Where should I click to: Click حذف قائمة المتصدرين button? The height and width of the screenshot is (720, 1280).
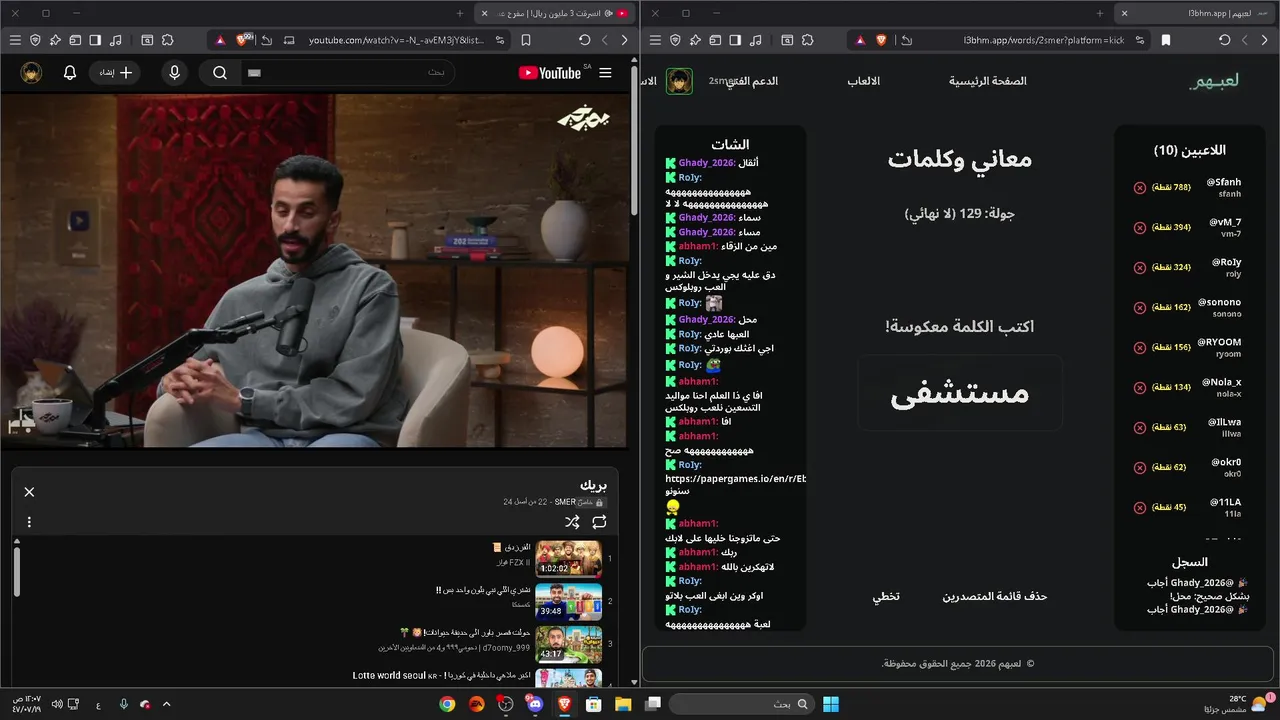[x=994, y=596]
